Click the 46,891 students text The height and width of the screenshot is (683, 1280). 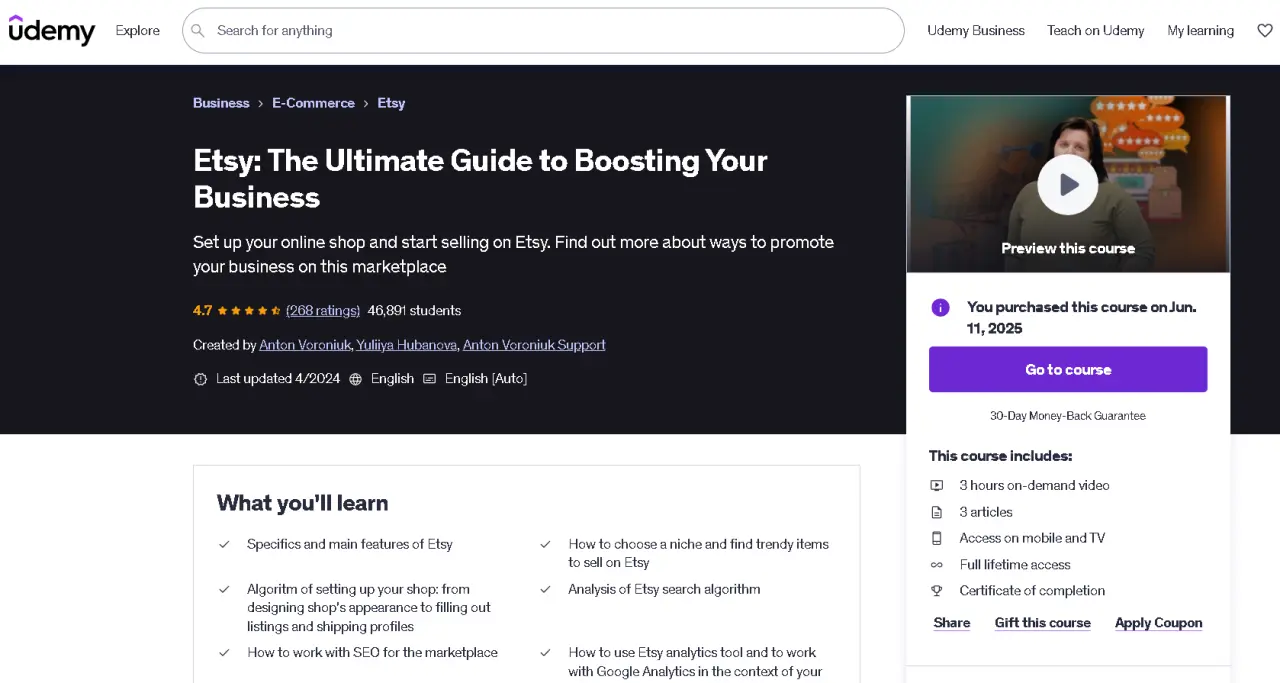click(414, 311)
